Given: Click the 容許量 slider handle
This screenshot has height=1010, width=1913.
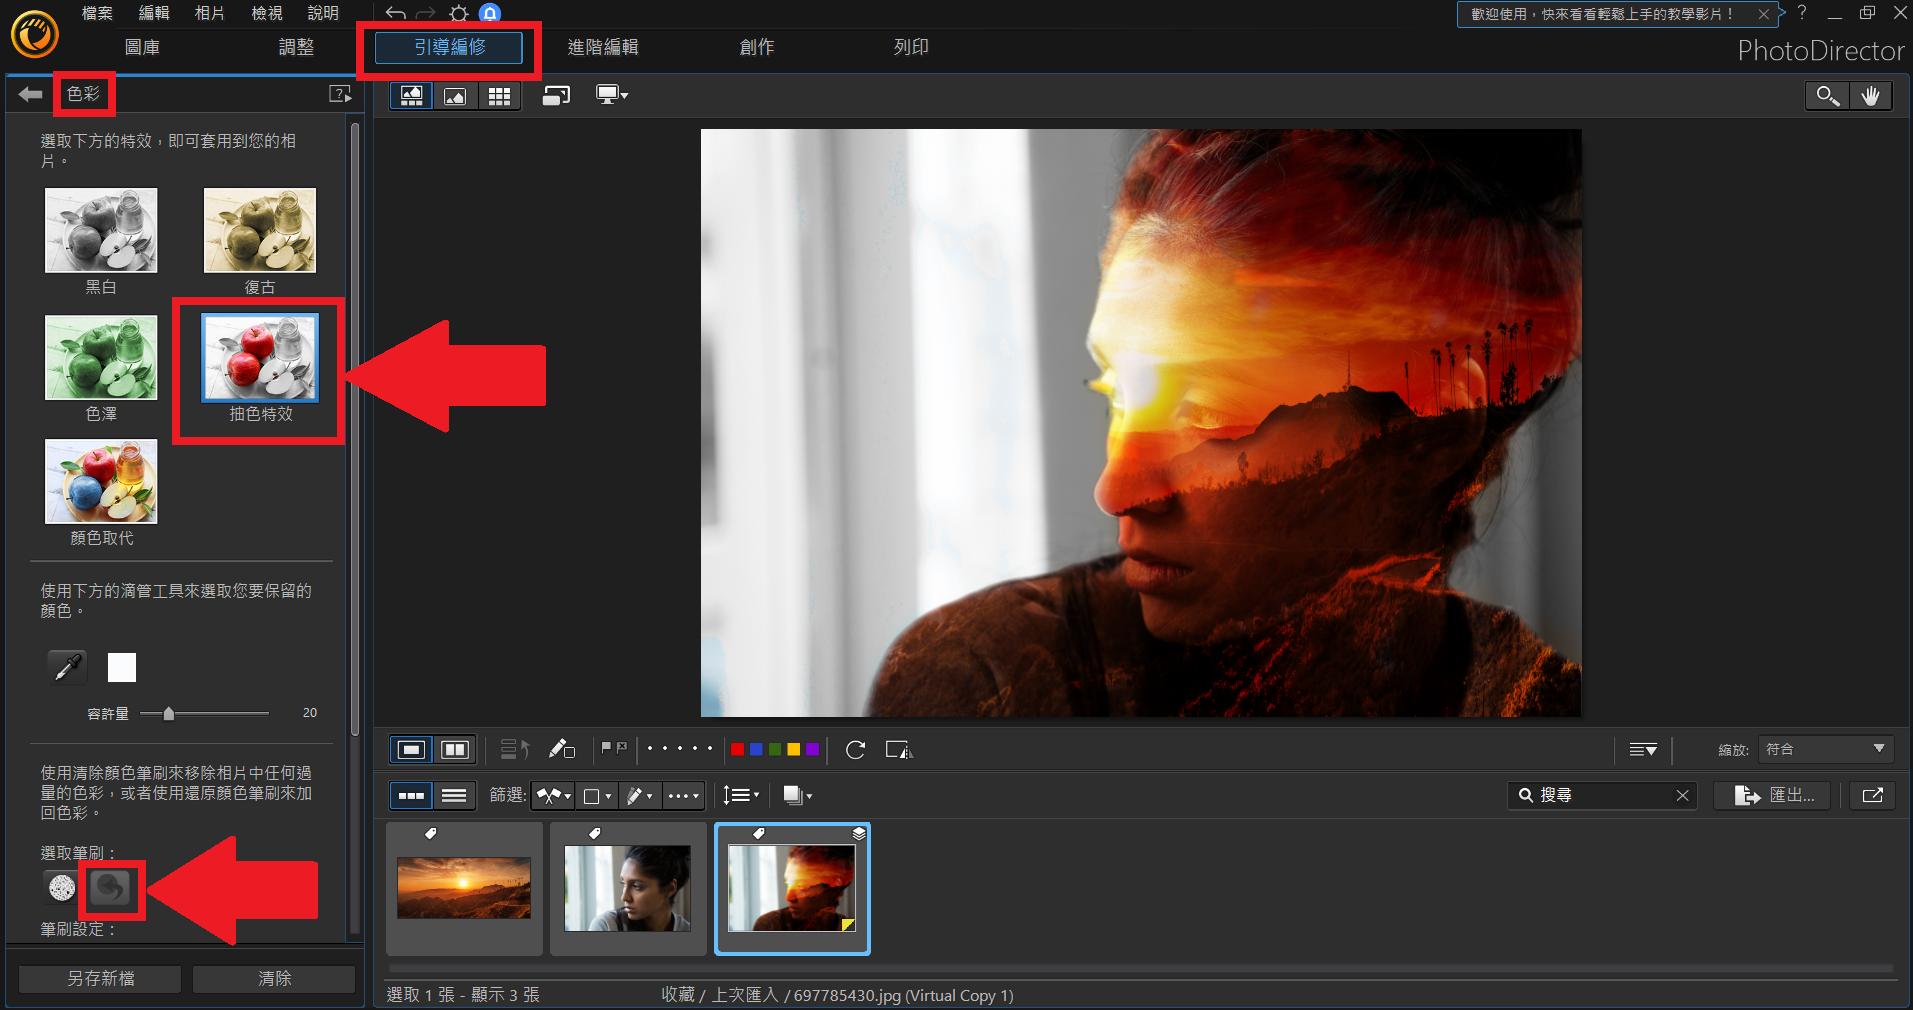Looking at the screenshot, I should [168, 713].
